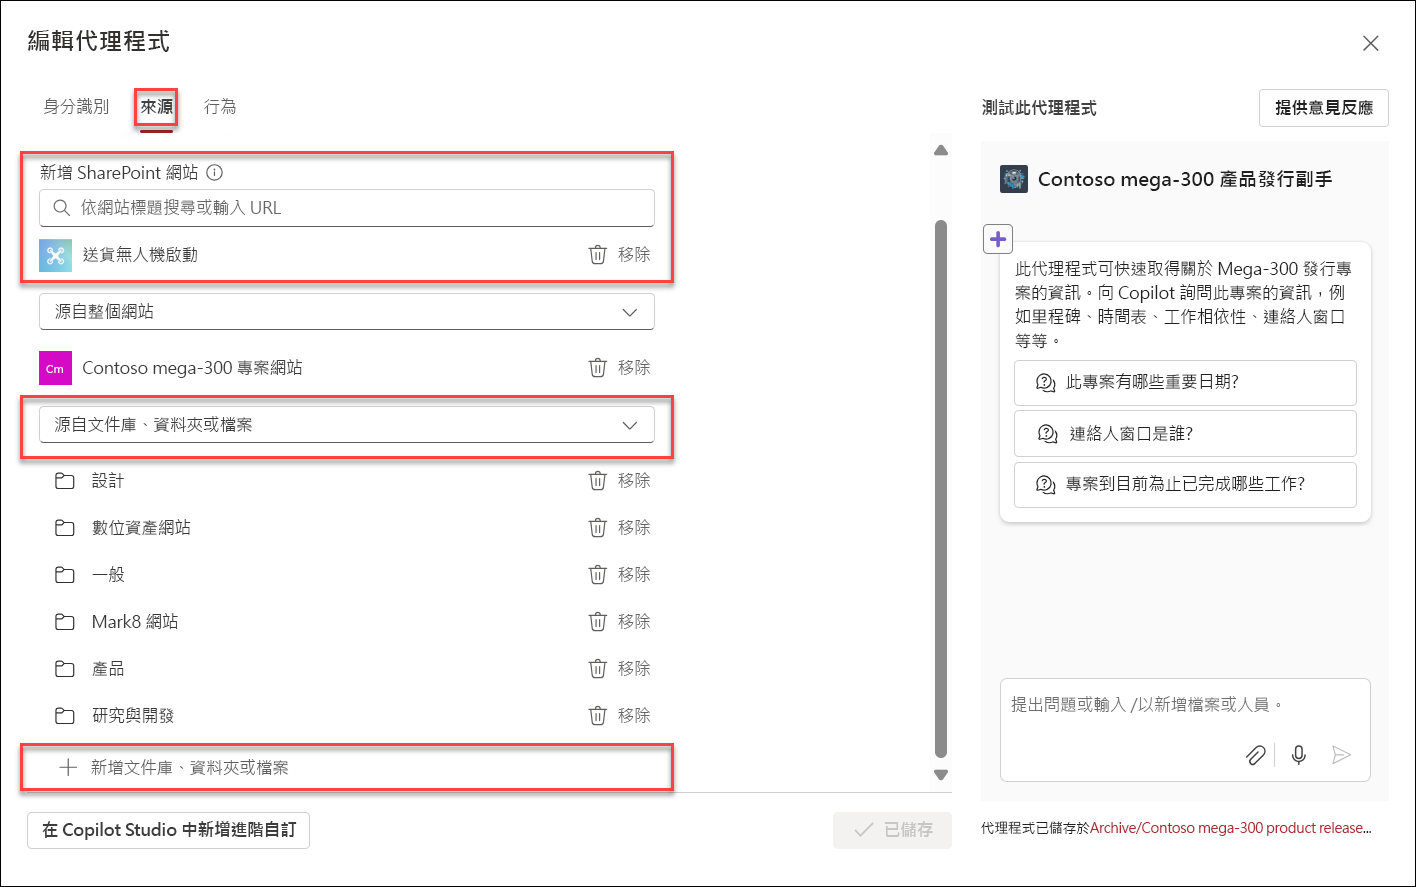Click the folder icon next to 設計
Viewport: 1416px width, 887px height.
point(65,481)
